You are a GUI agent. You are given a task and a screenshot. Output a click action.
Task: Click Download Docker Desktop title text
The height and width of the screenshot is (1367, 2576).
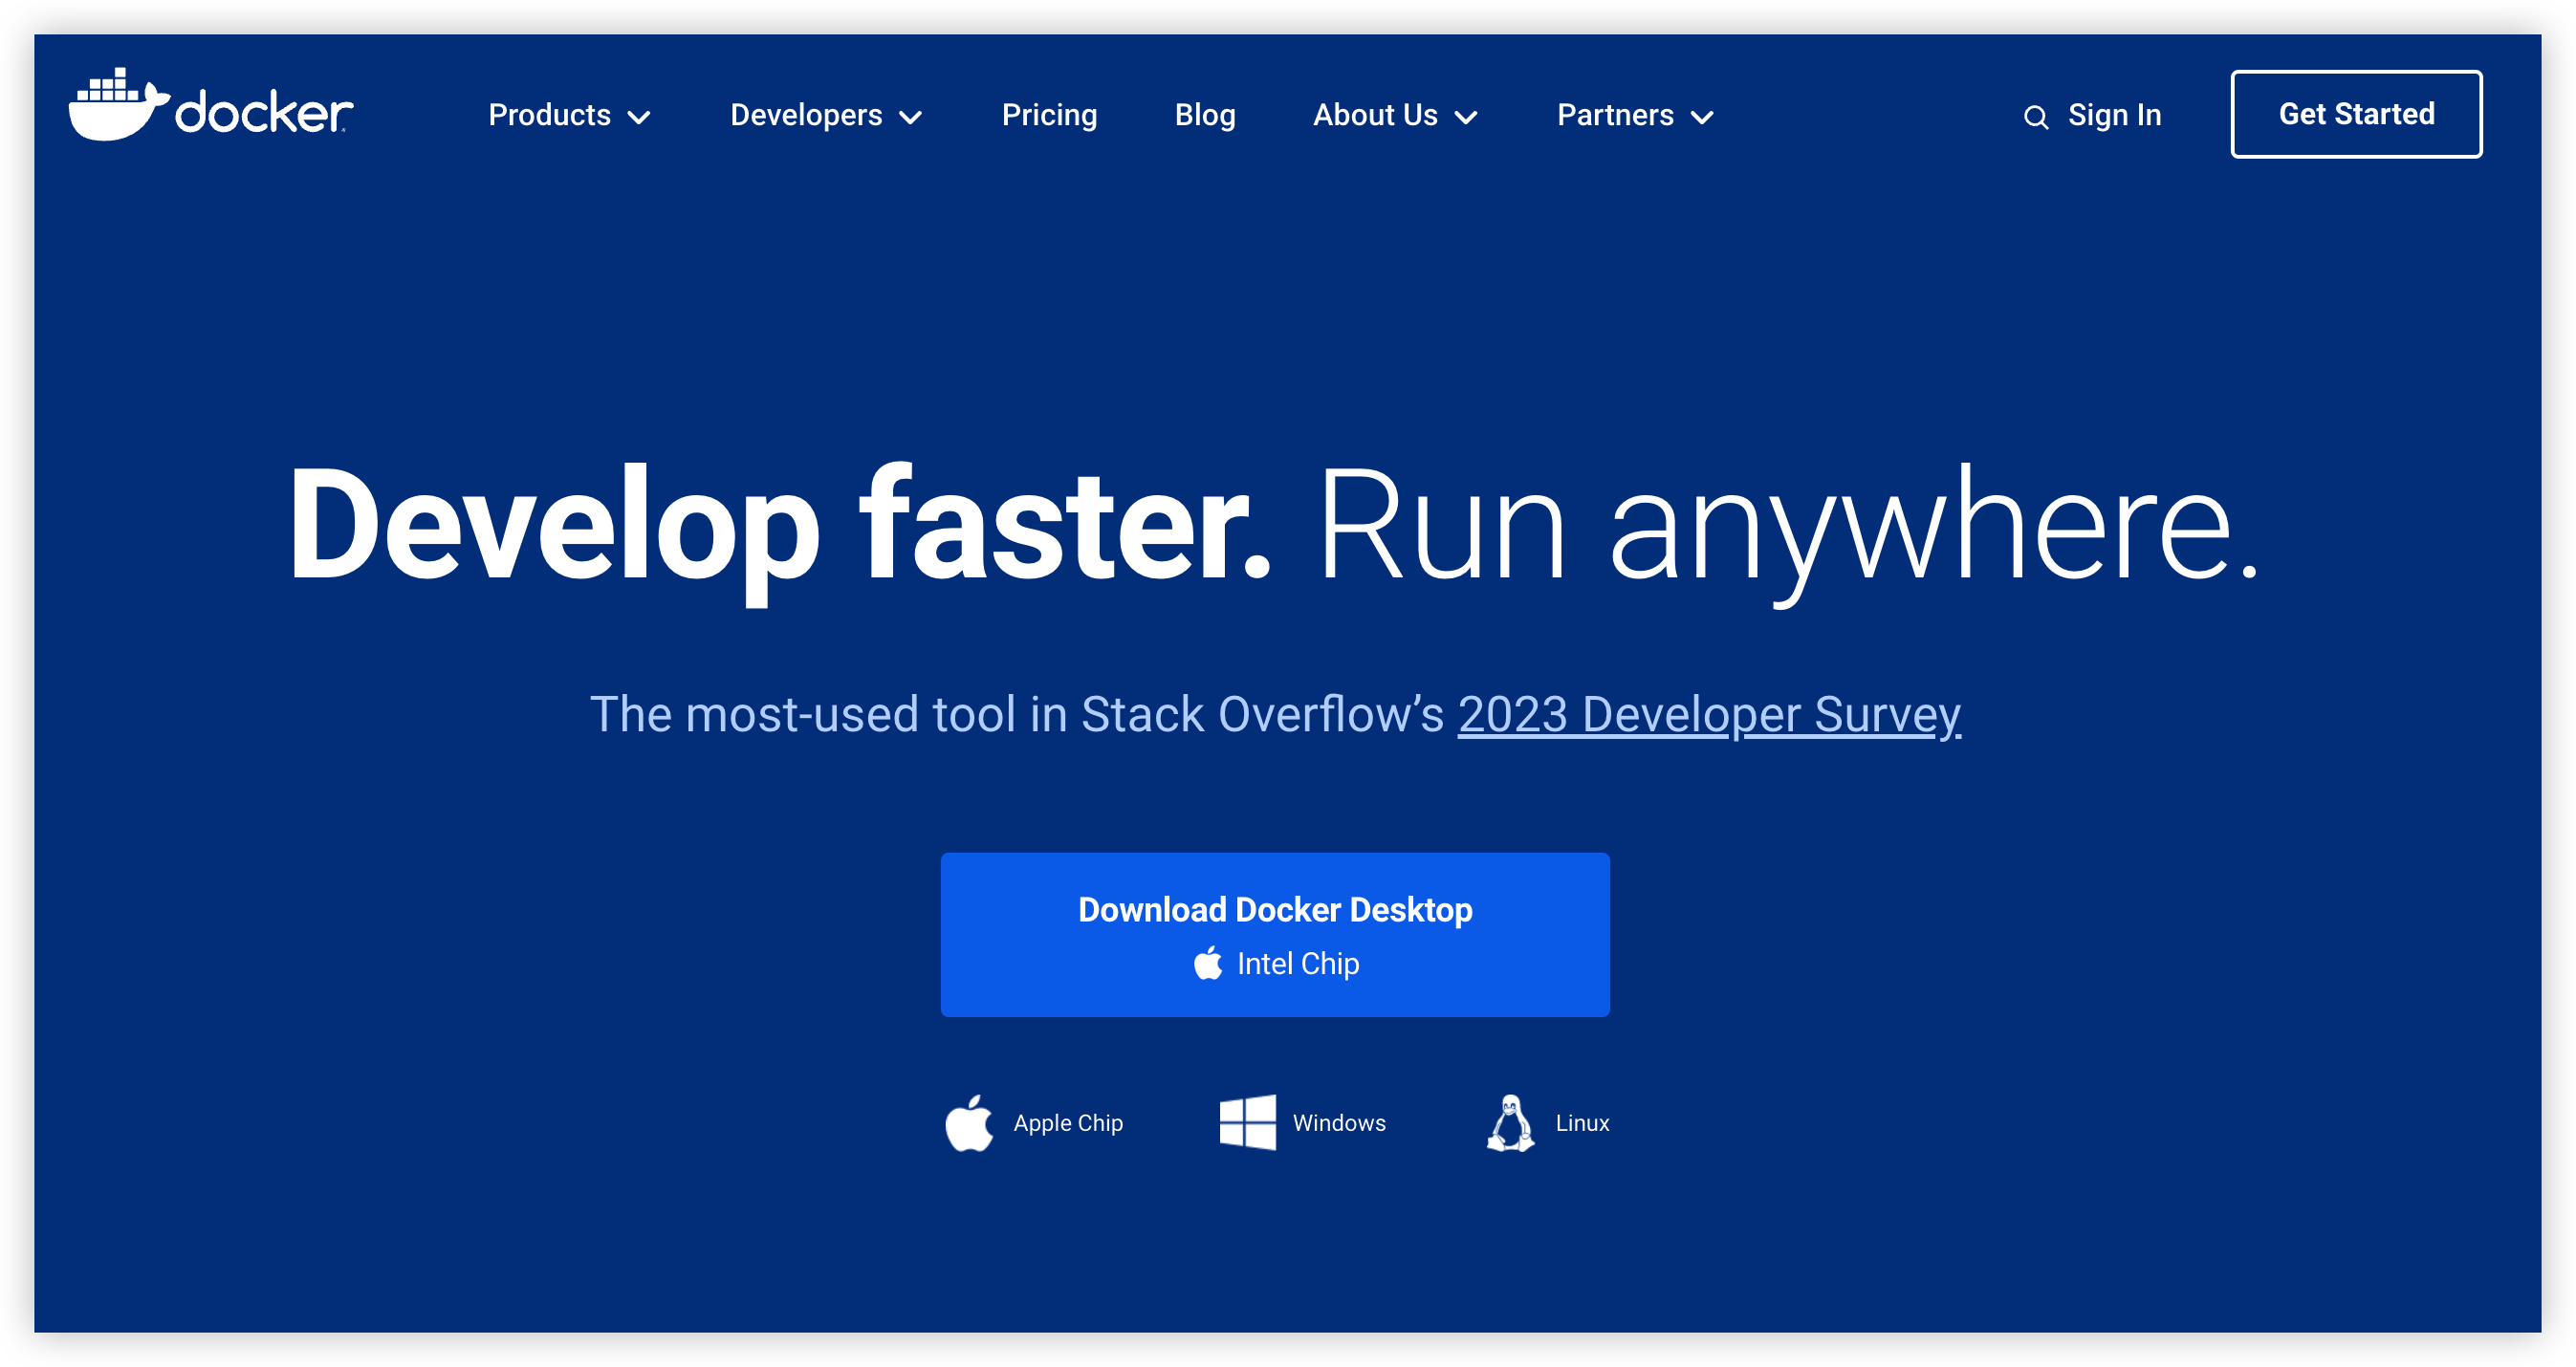pos(1275,910)
